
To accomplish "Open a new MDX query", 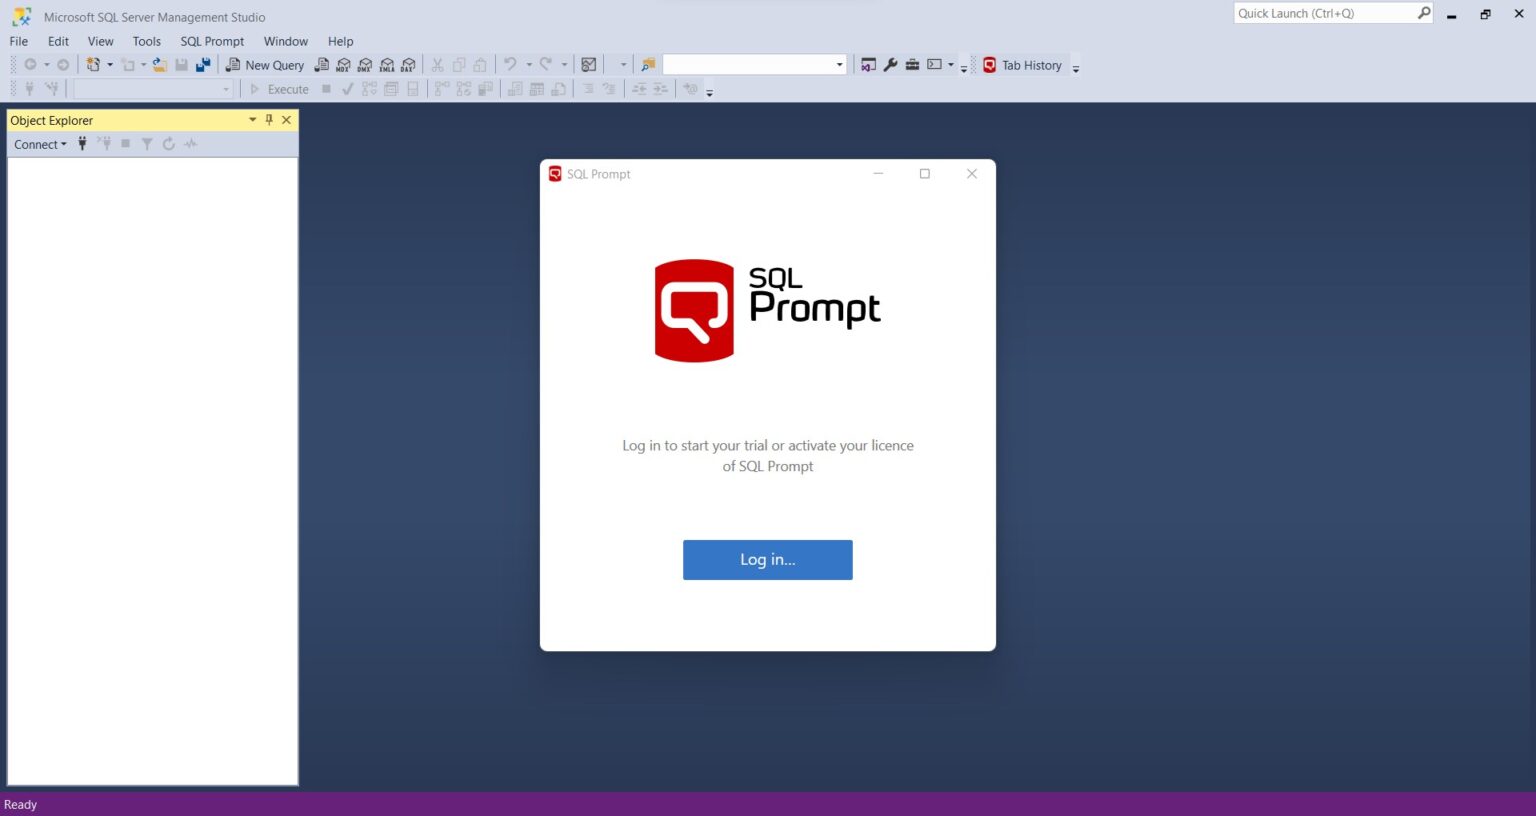I will pos(343,65).
